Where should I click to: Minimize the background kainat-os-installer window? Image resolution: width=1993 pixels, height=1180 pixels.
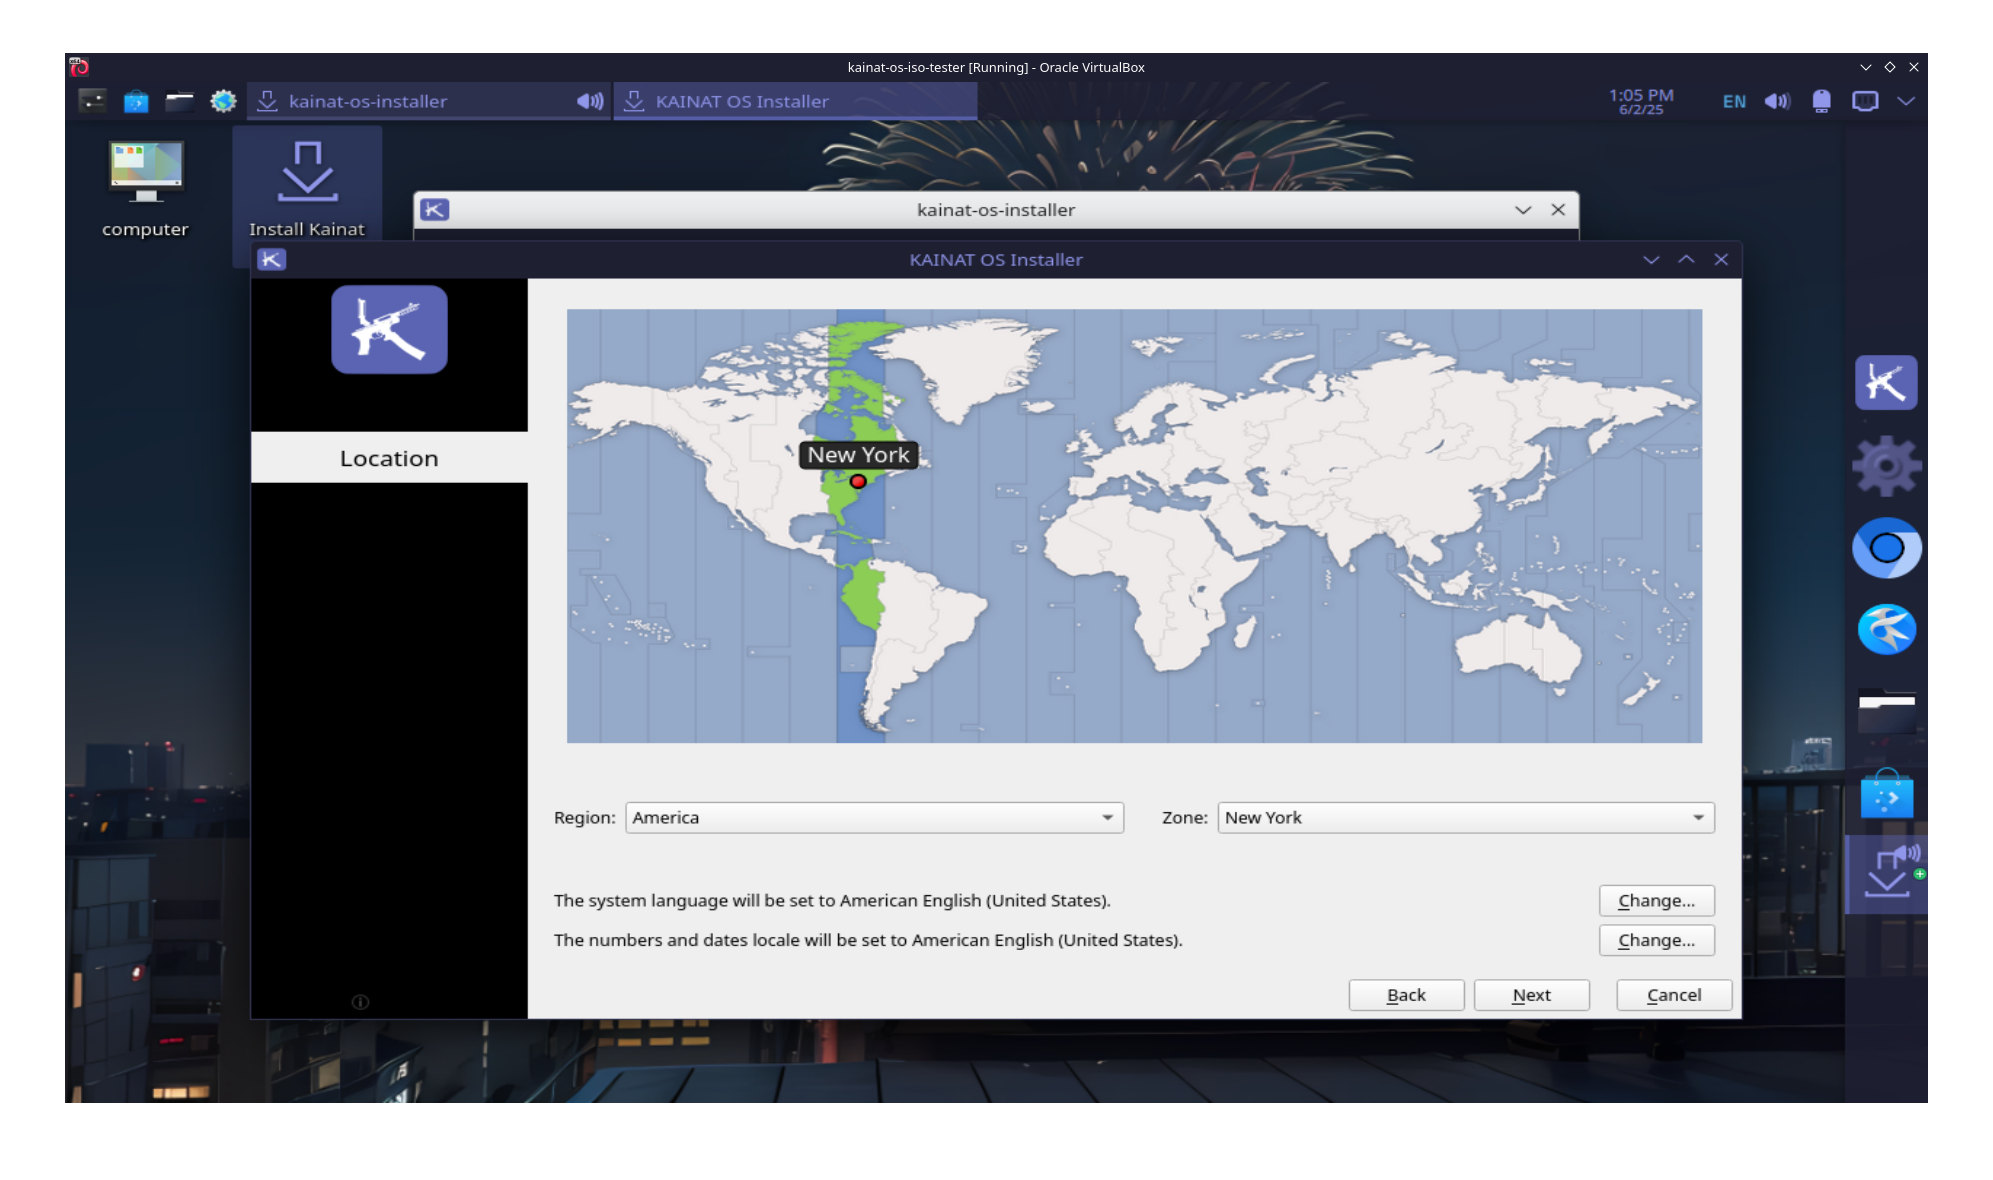tap(1523, 210)
